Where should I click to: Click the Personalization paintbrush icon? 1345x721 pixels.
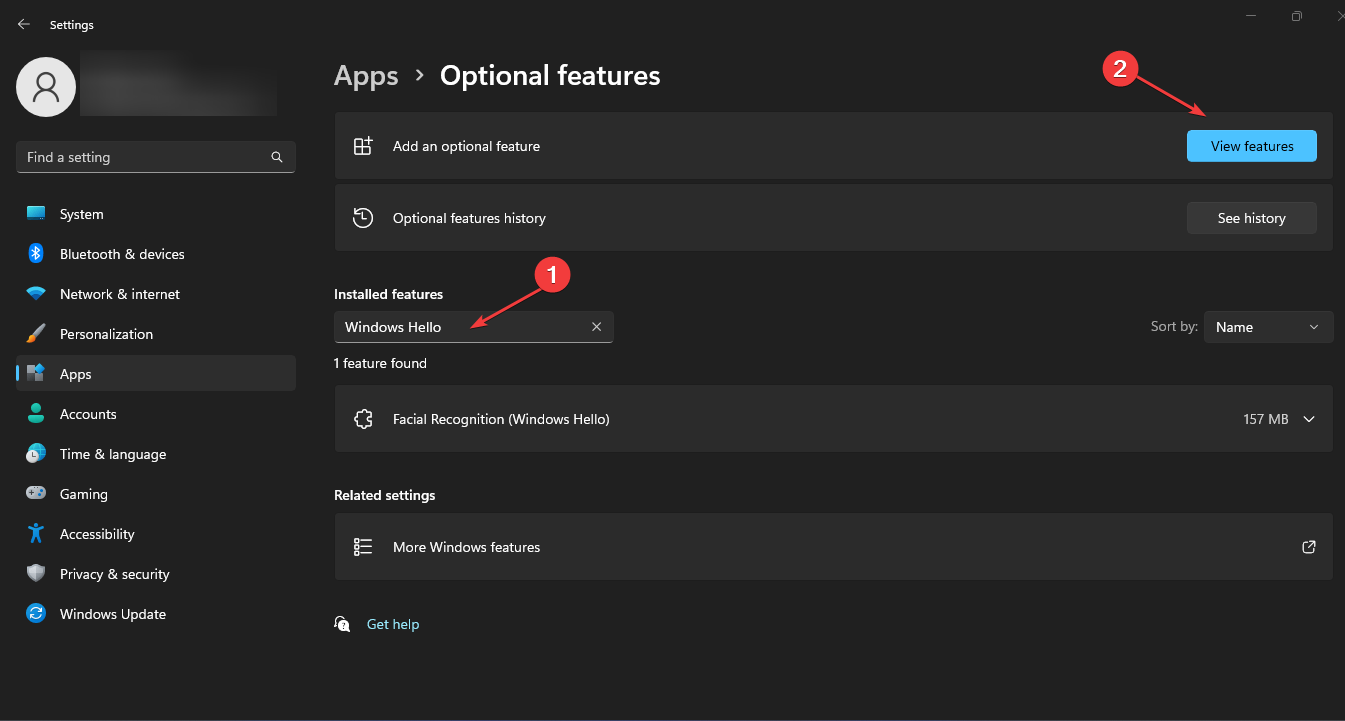point(36,334)
